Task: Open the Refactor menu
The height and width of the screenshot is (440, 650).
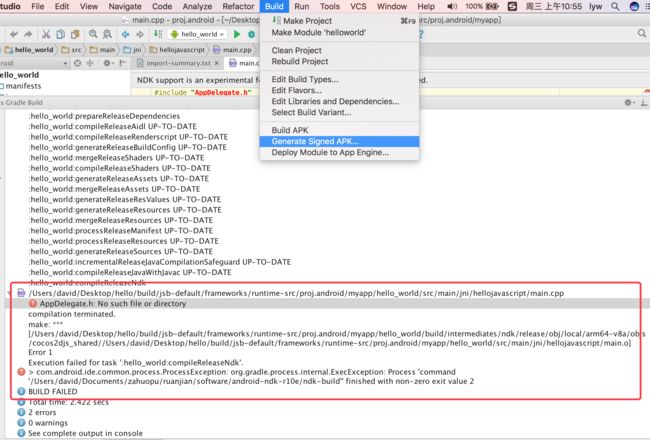Action: [x=238, y=6]
